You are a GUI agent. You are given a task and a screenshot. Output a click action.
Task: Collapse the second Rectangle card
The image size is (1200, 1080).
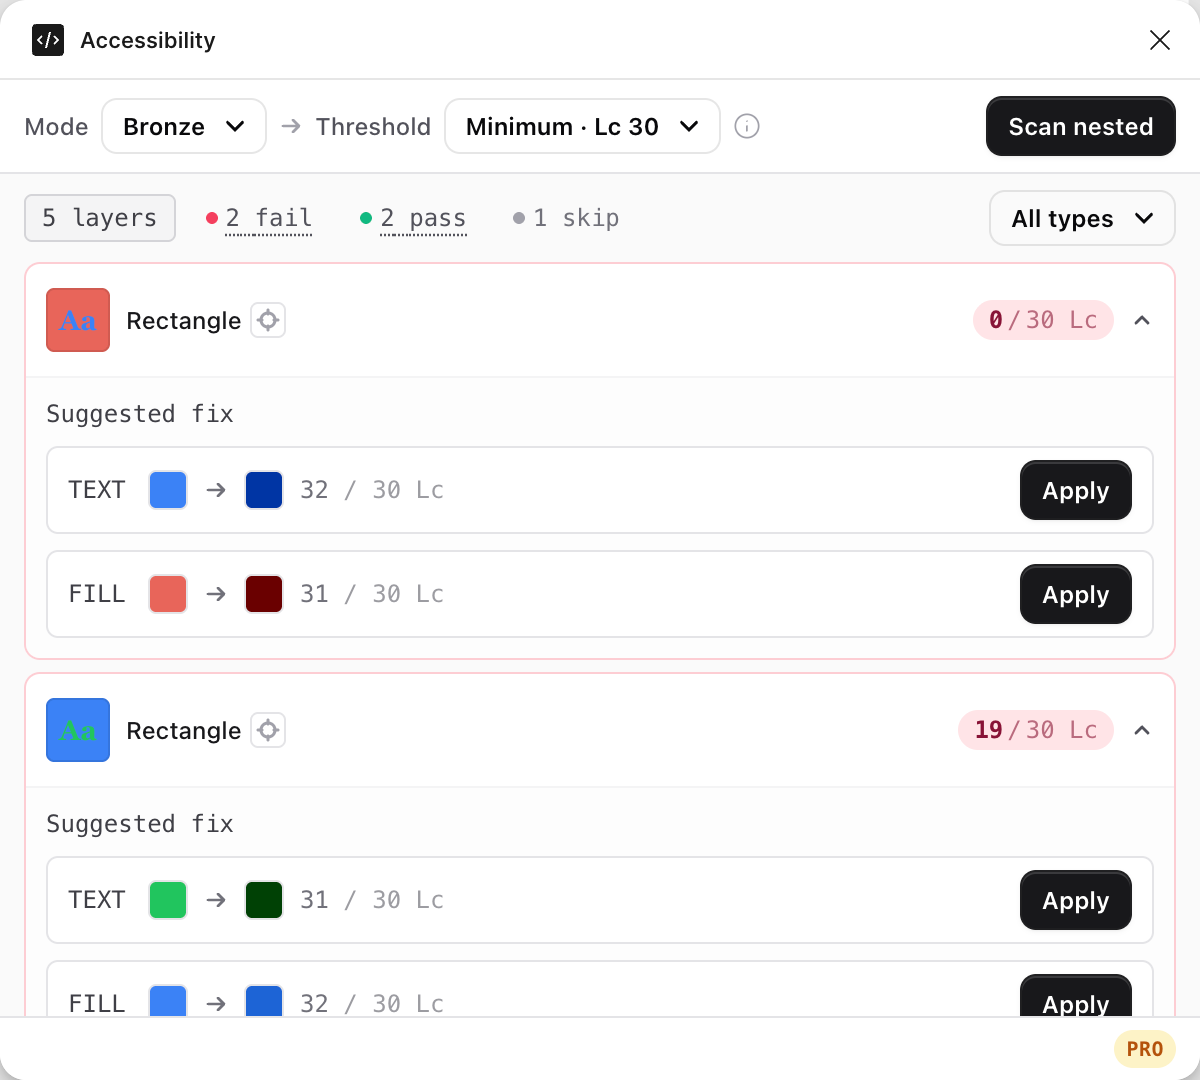[x=1142, y=730]
